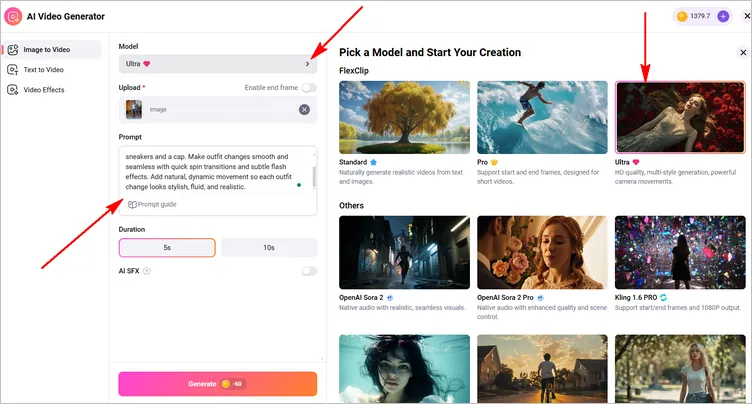Click the FlexClip section heading
The height and width of the screenshot is (404, 752).
pyautogui.click(x=354, y=71)
